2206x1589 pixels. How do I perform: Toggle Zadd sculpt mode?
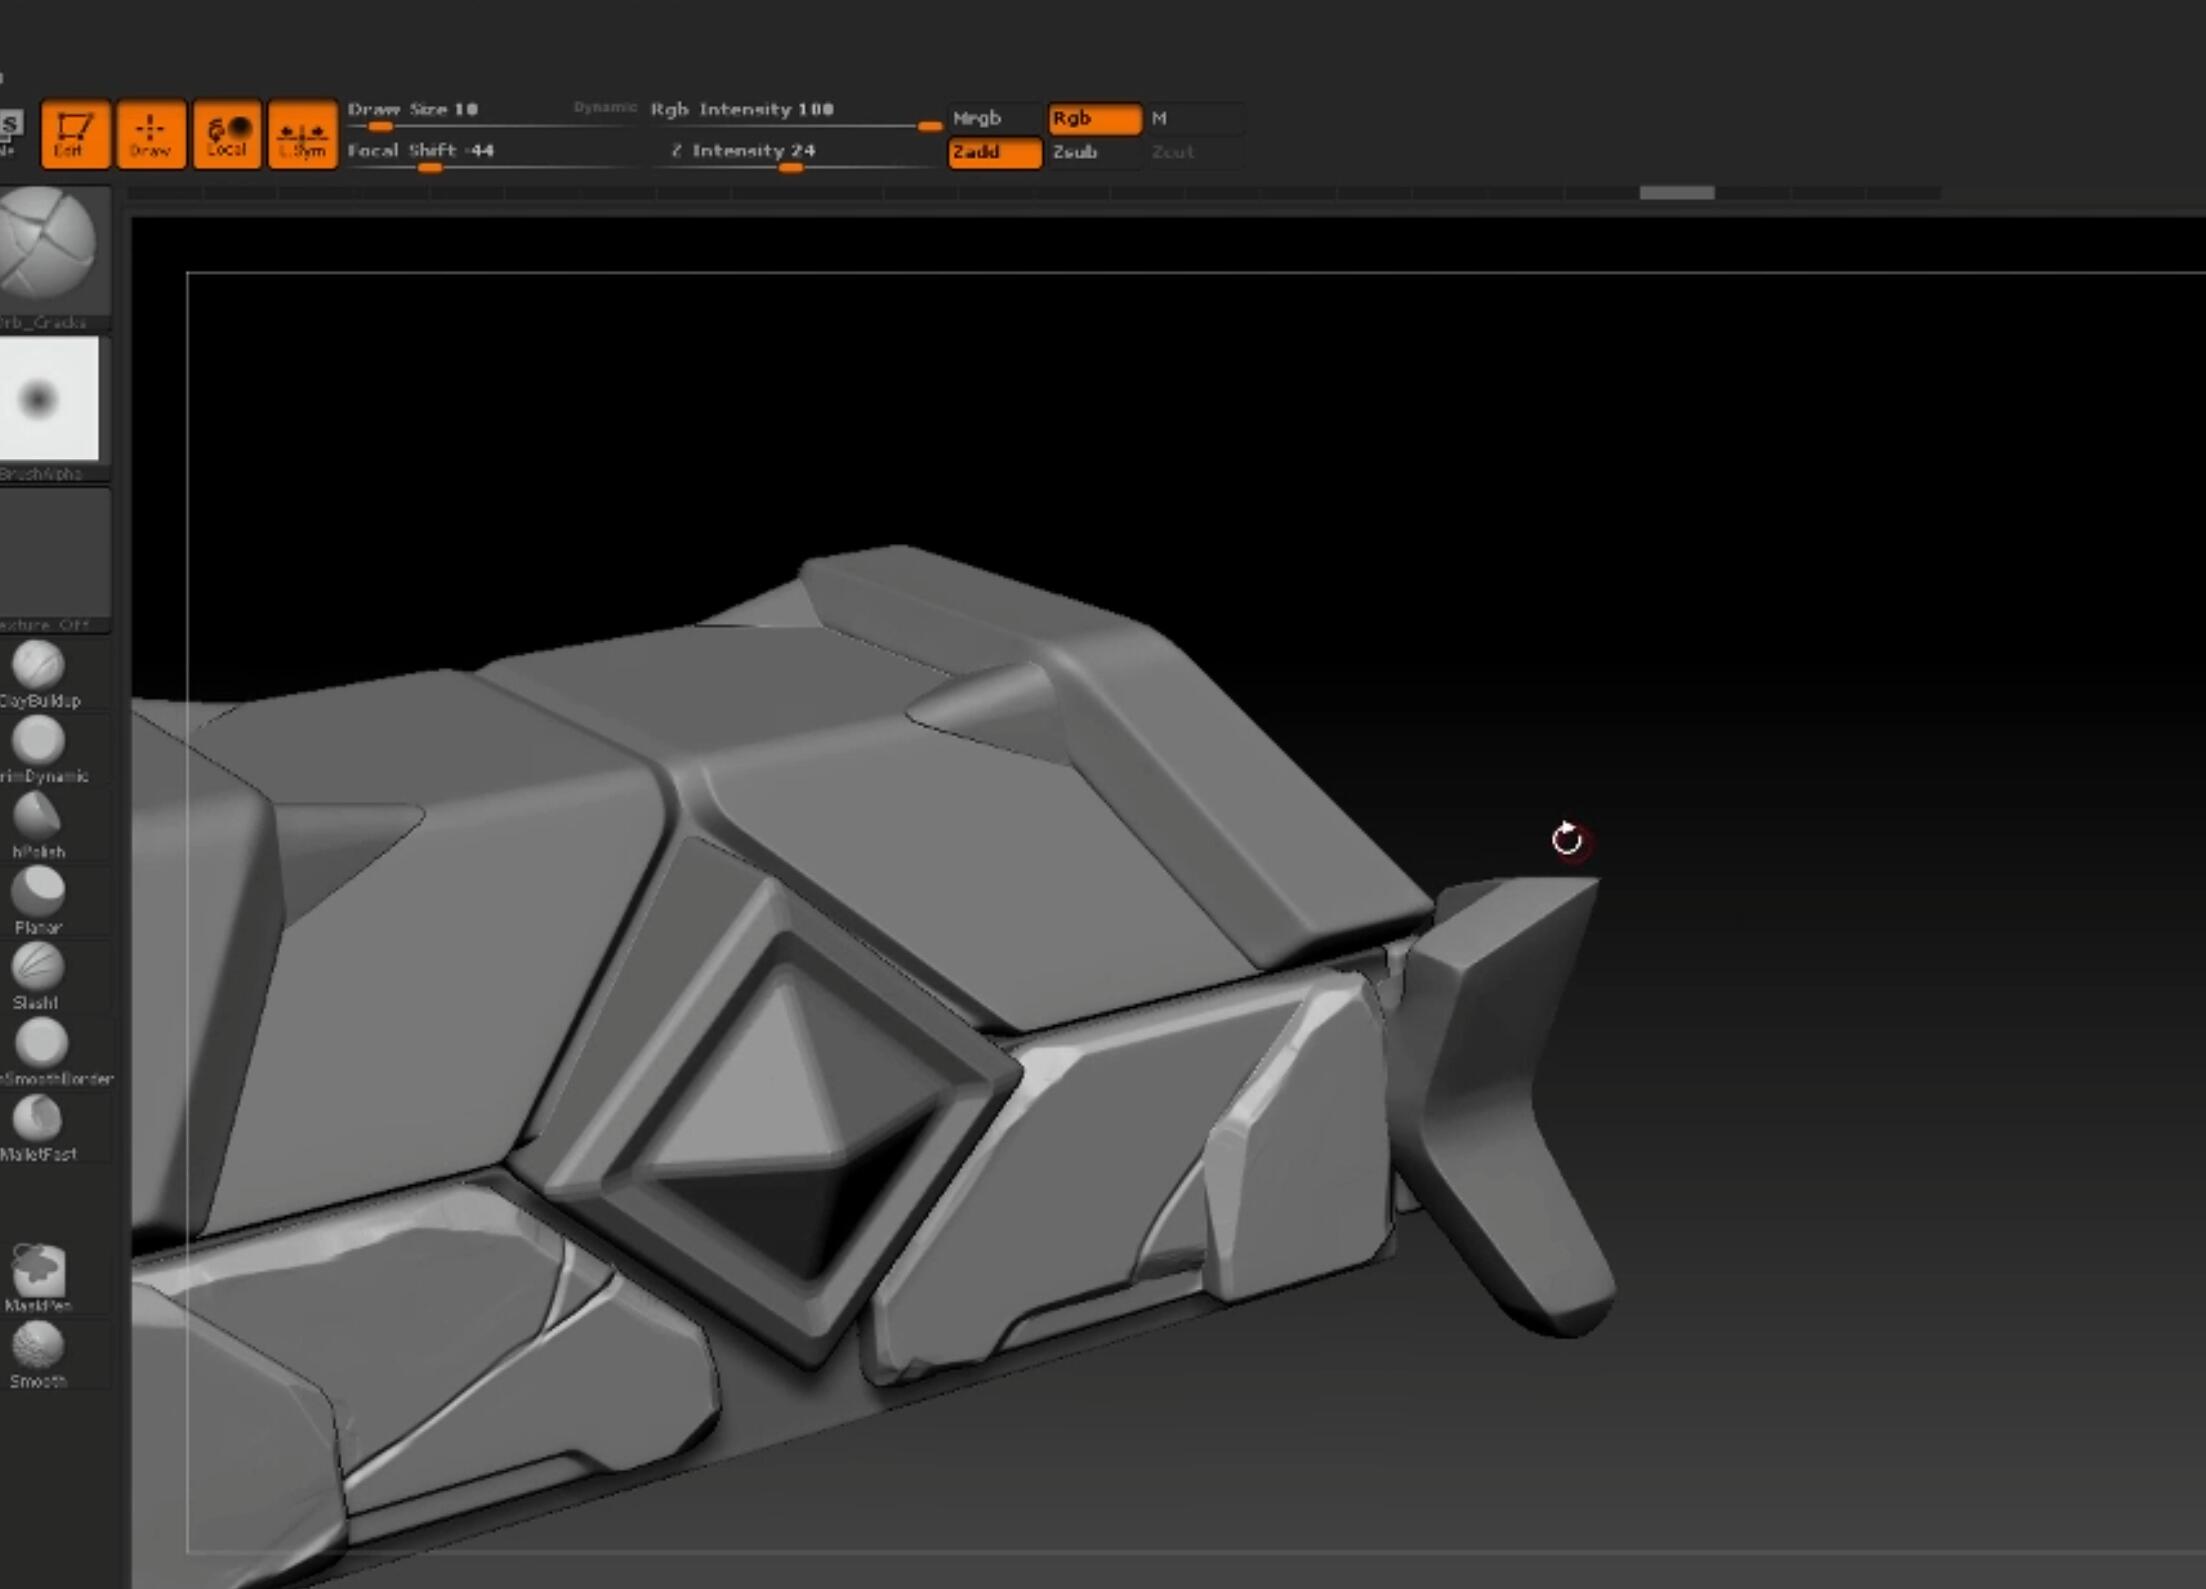[x=994, y=152]
